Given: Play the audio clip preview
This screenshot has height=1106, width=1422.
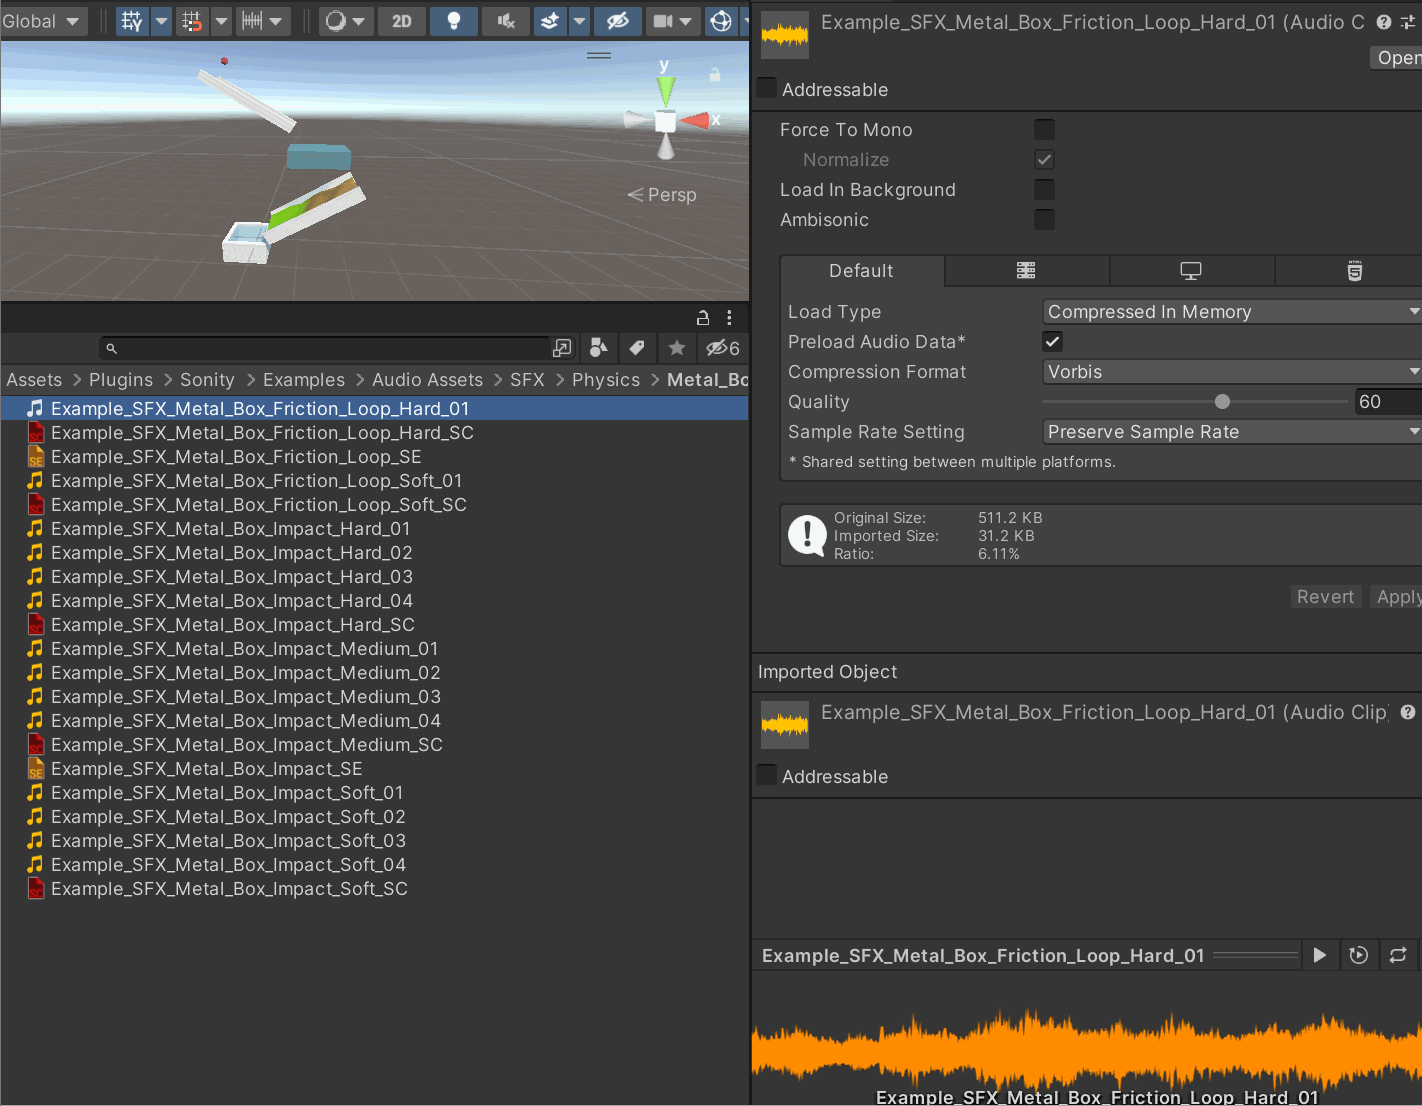Looking at the screenshot, I should pos(1319,955).
